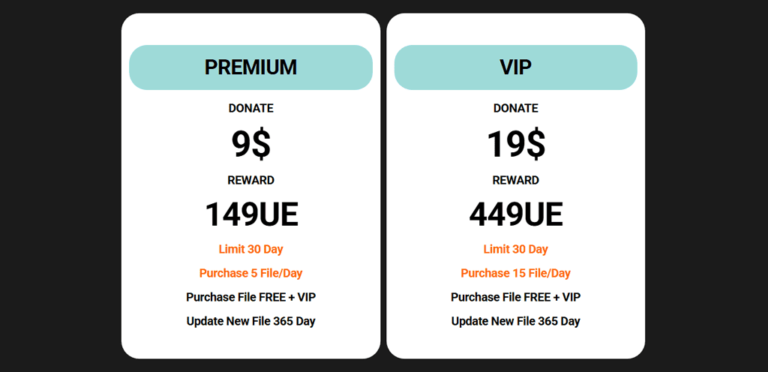
Task: Select the PREMIUM plan header
Action: [x=251, y=68]
